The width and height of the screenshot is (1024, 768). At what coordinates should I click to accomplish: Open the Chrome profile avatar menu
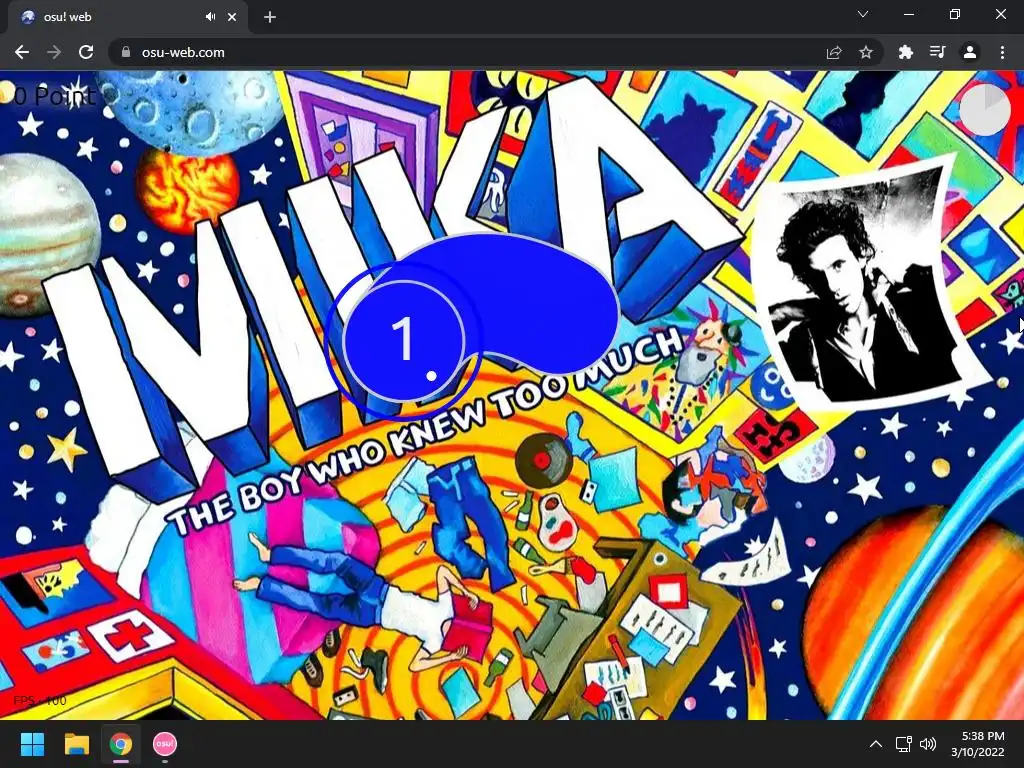[x=970, y=52]
